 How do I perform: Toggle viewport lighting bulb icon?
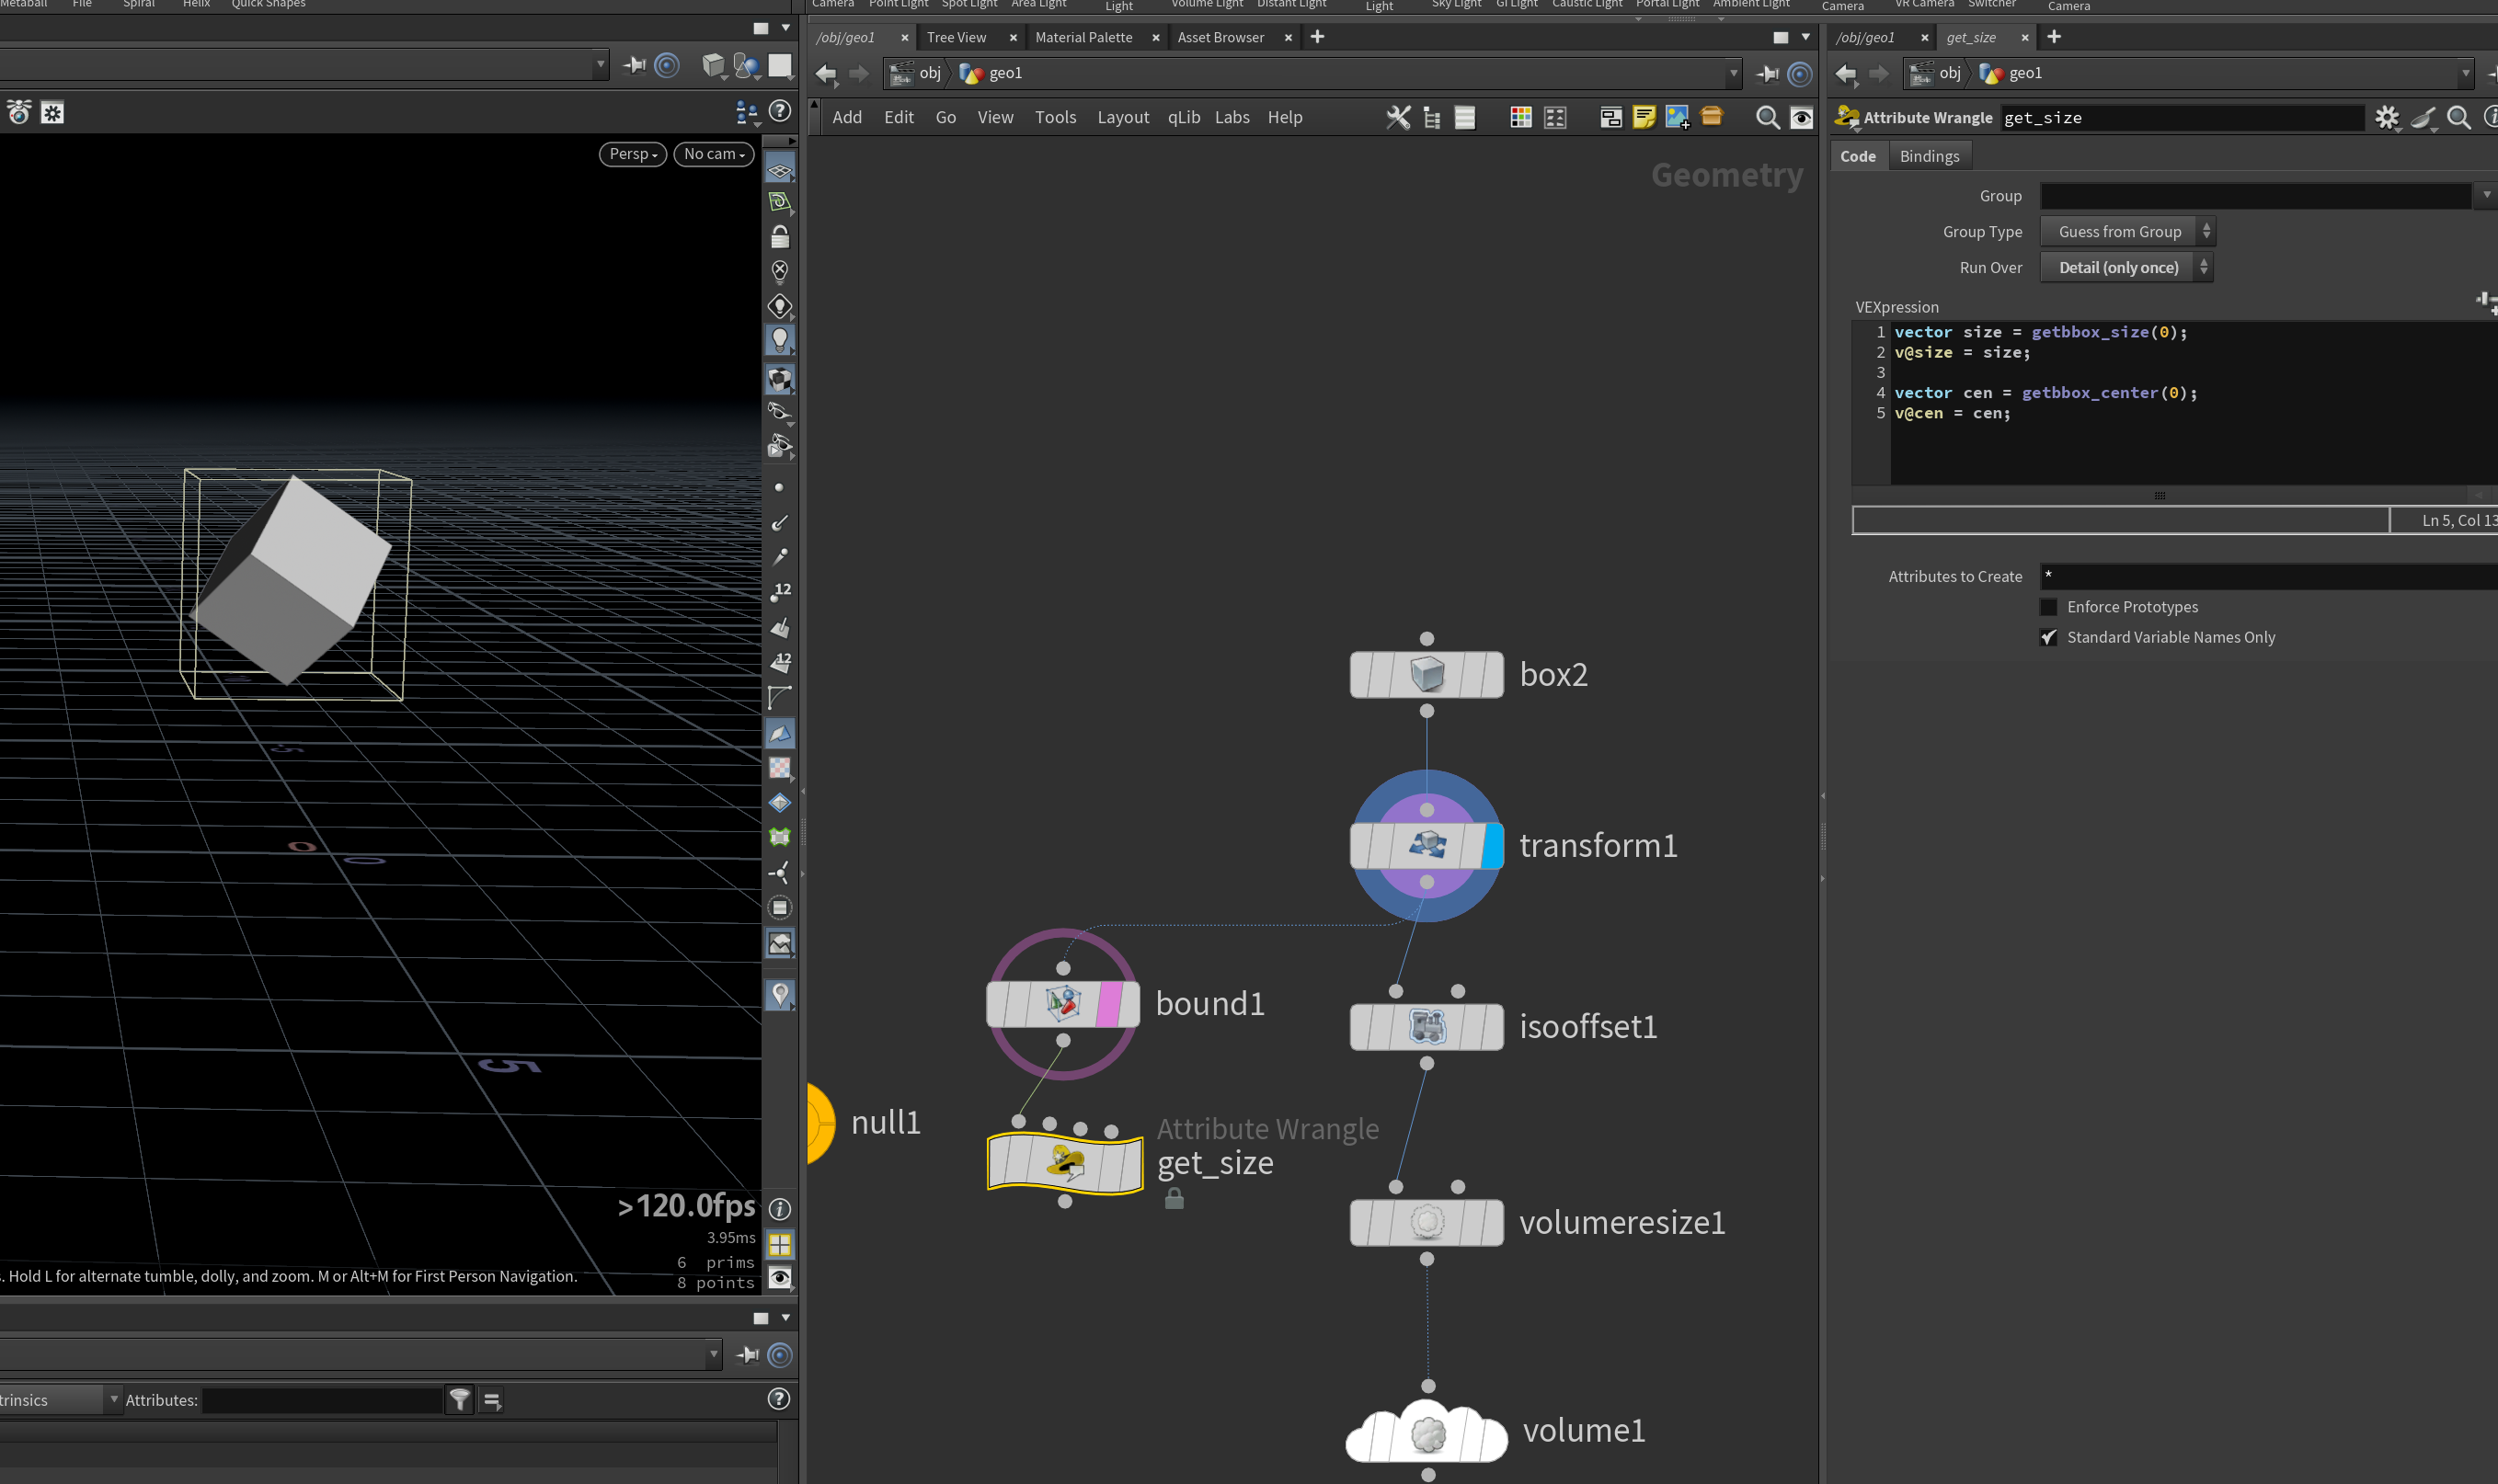click(x=780, y=340)
